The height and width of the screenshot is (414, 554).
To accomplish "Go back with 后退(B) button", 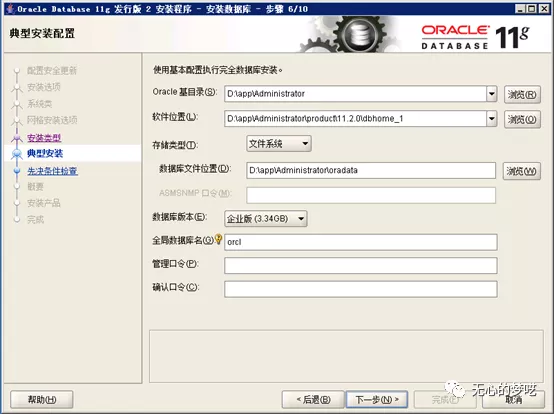I will click(313, 400).
